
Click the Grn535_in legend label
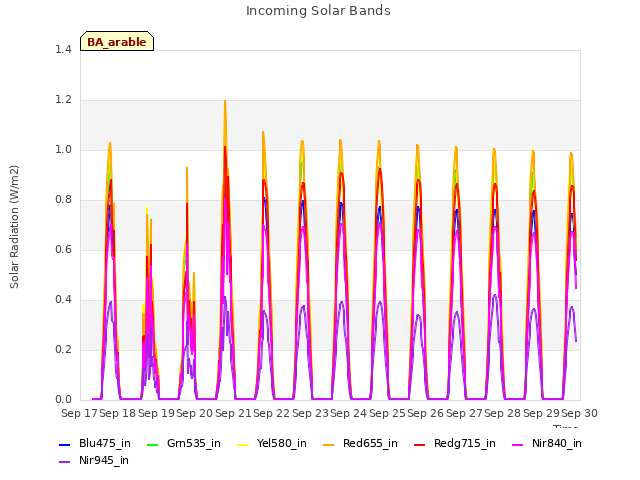click(x=193, y=444)
